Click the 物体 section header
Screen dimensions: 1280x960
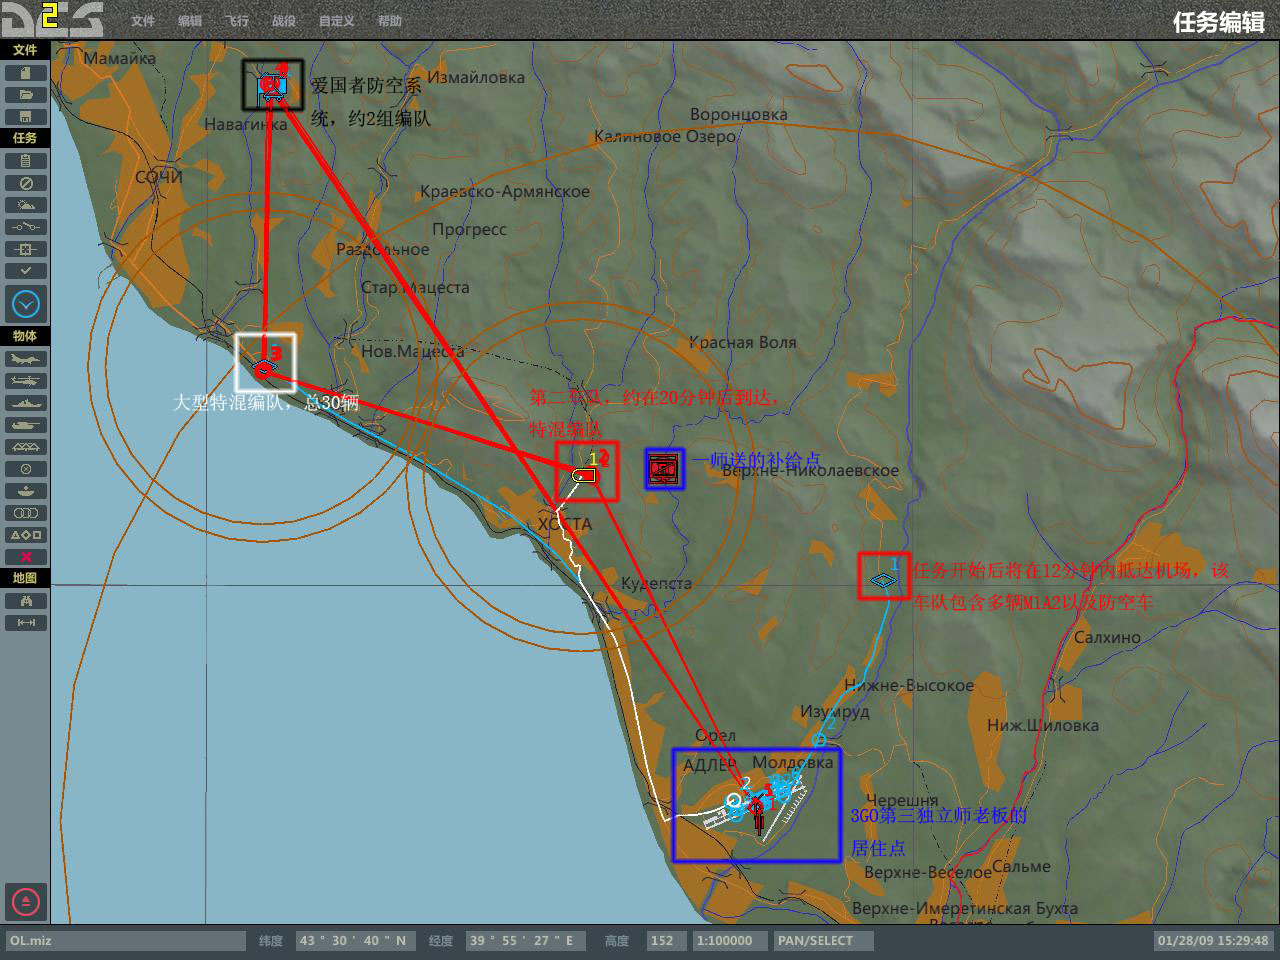25,336
